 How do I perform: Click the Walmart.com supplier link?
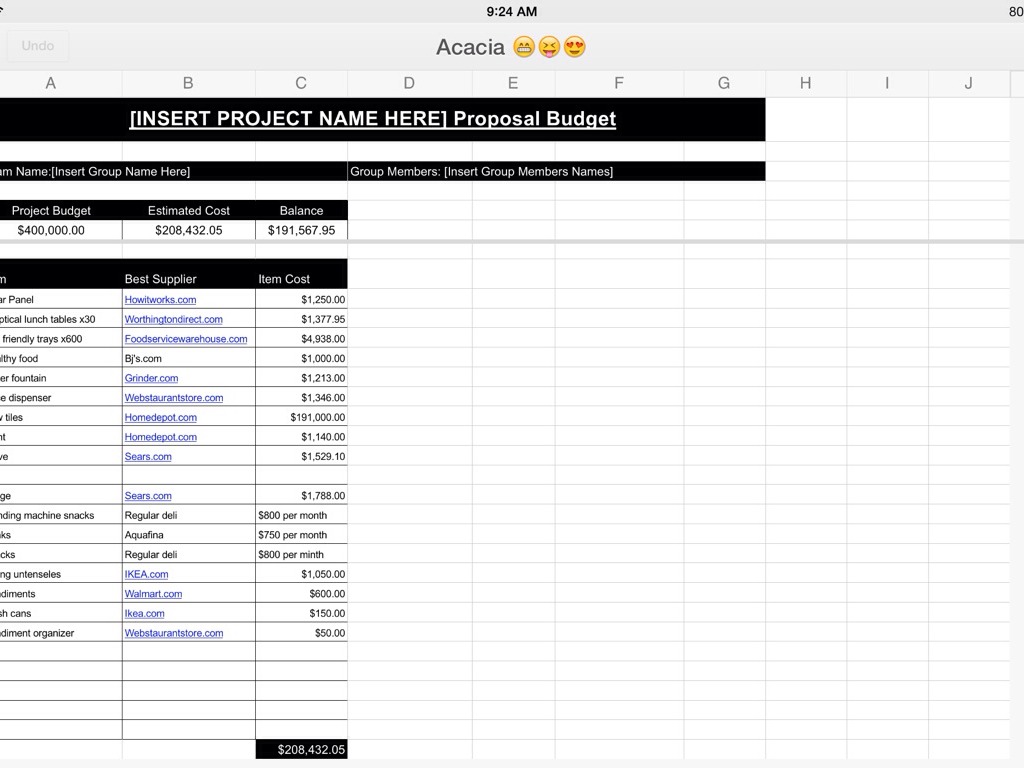153,594
